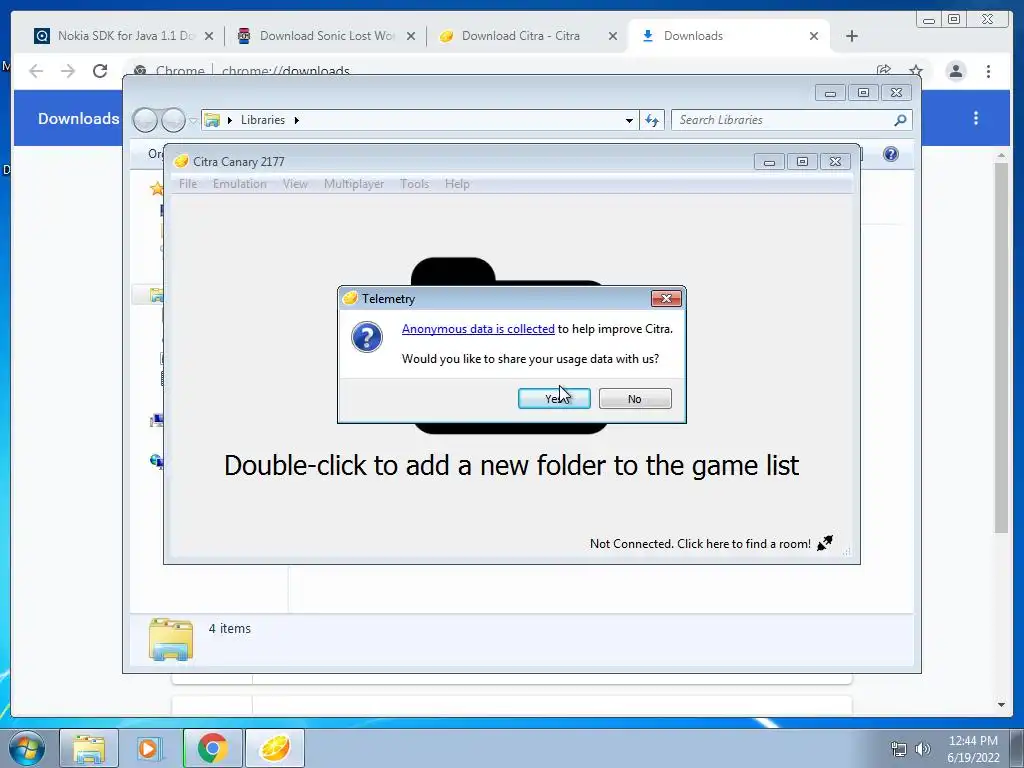The image size is (1024, 768).
Task: Open the Citra Tools menu
Action: (415, 184)
